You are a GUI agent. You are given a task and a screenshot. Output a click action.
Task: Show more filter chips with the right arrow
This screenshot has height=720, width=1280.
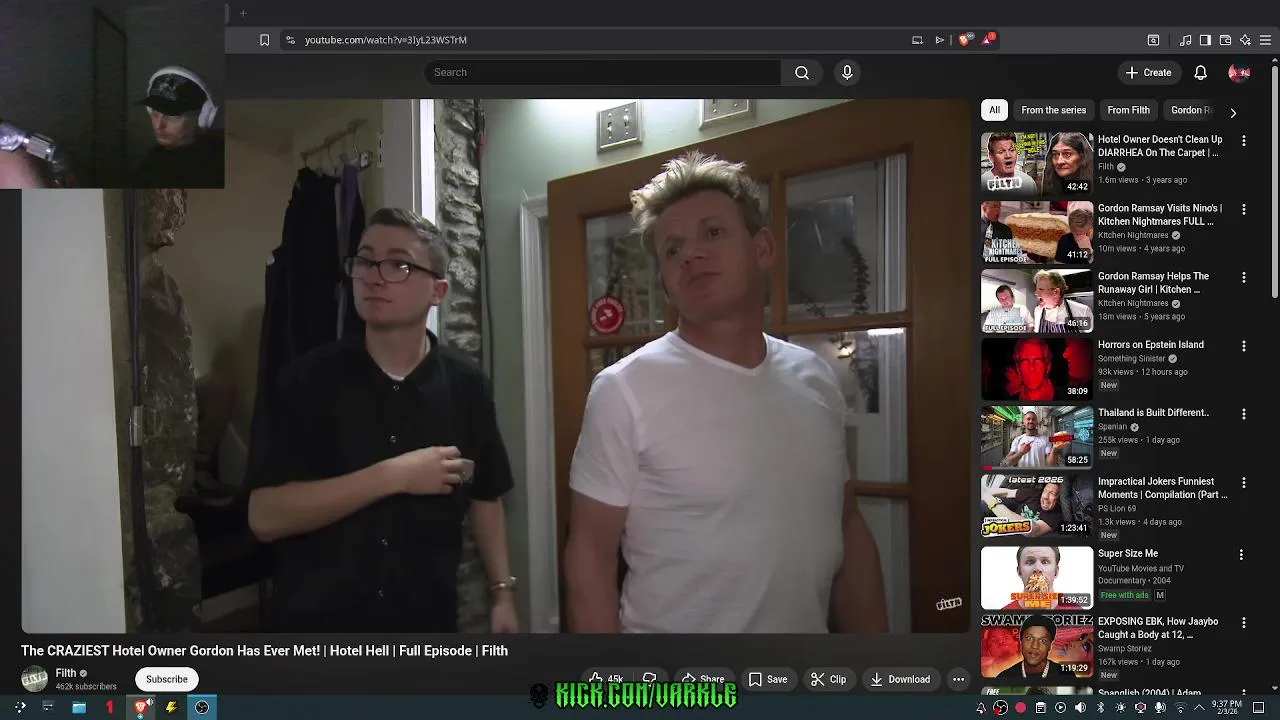click(1233, 113)
